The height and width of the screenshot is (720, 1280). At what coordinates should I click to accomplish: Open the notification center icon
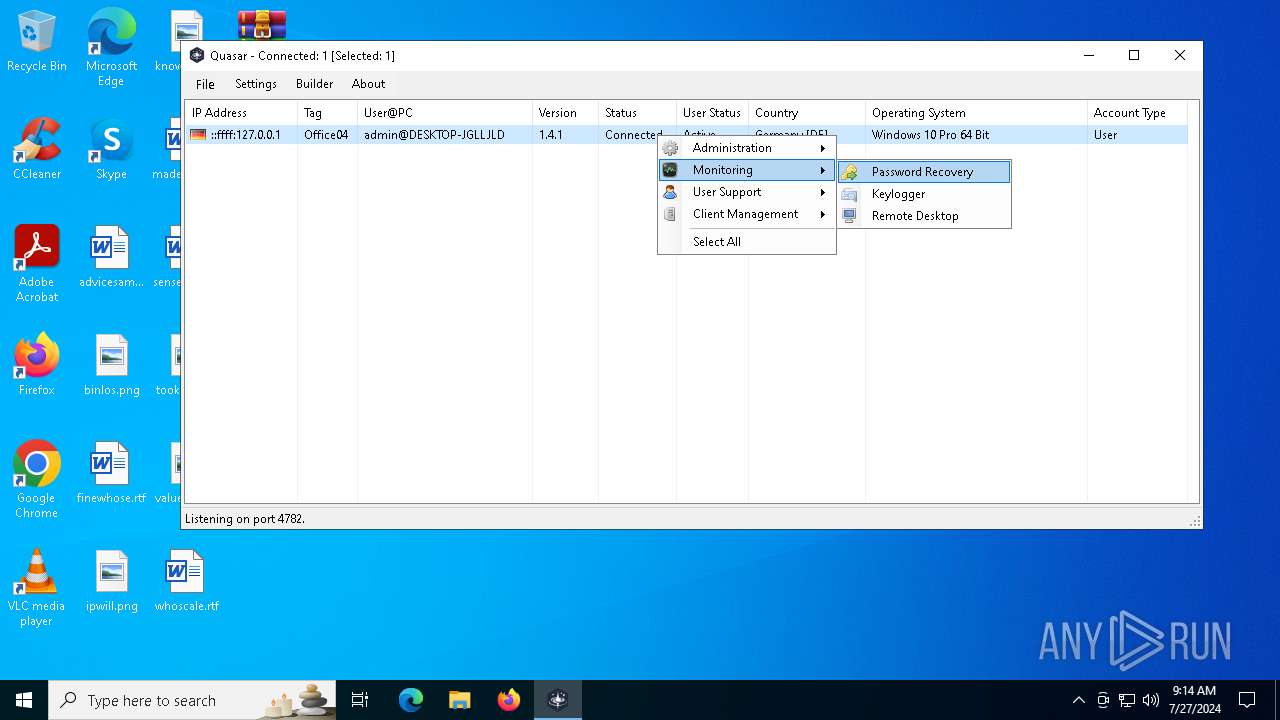tap(1247, 700)
